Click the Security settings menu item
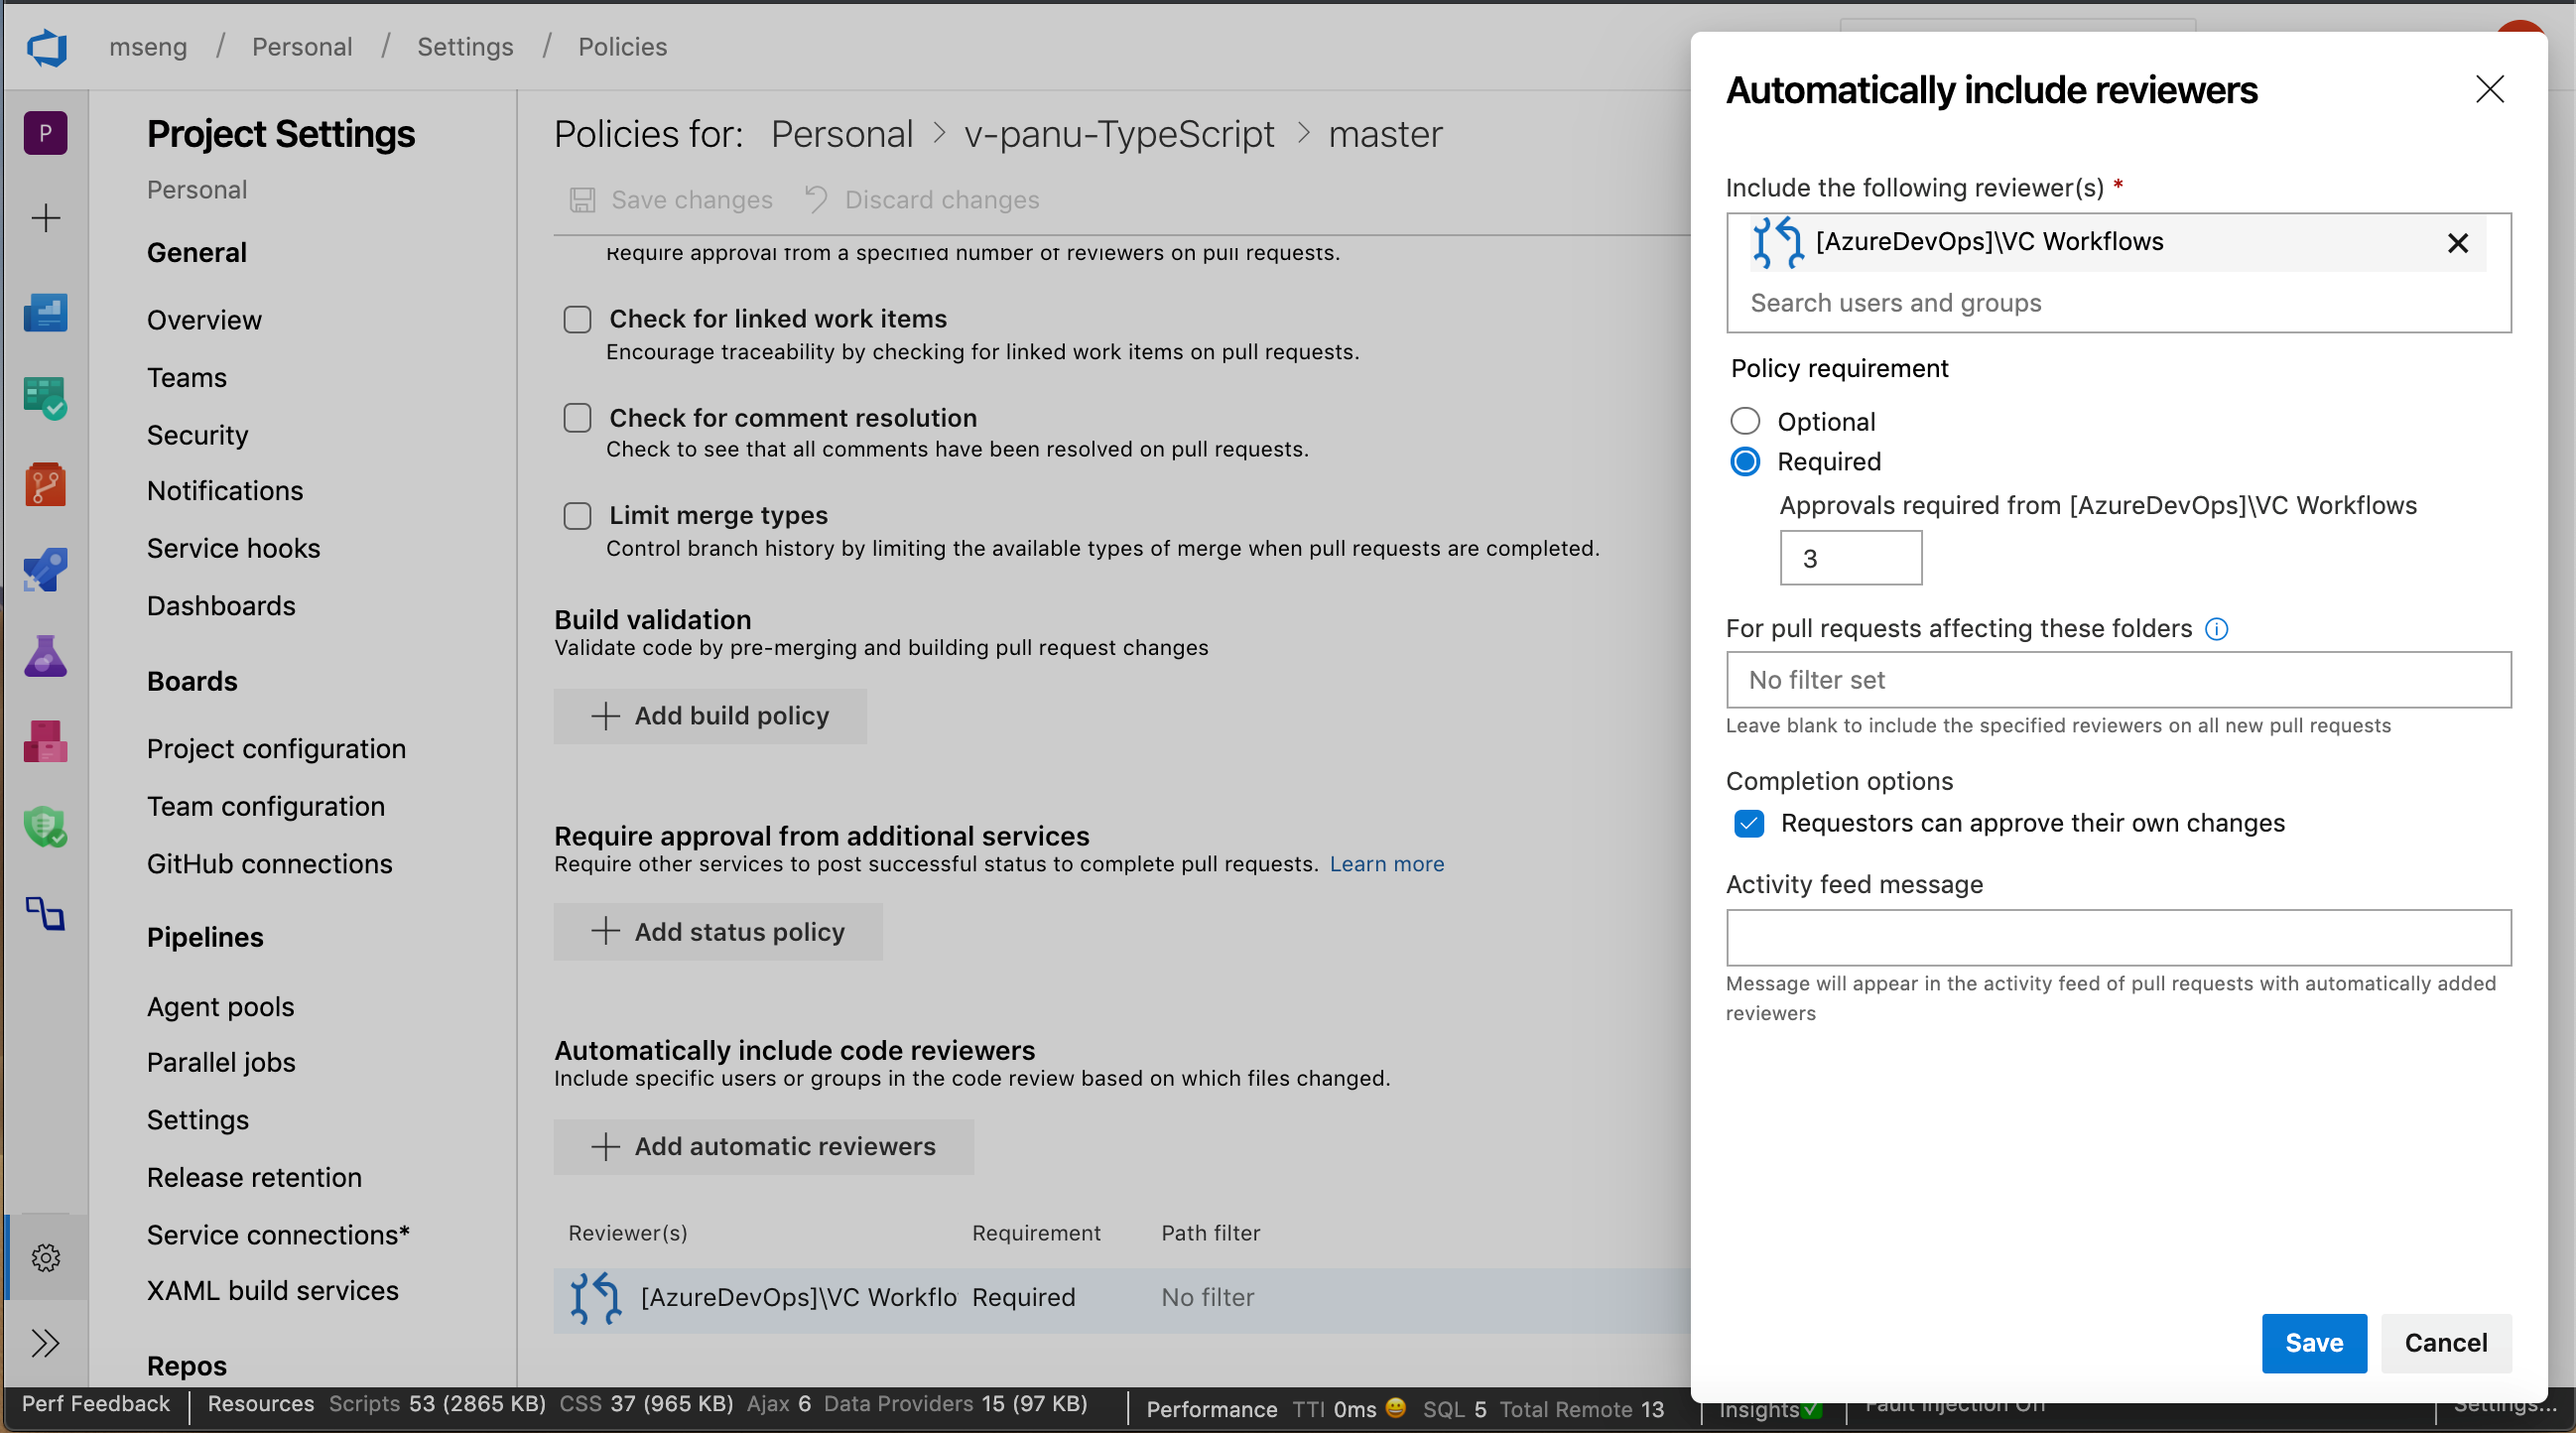 tap(197, 433)
